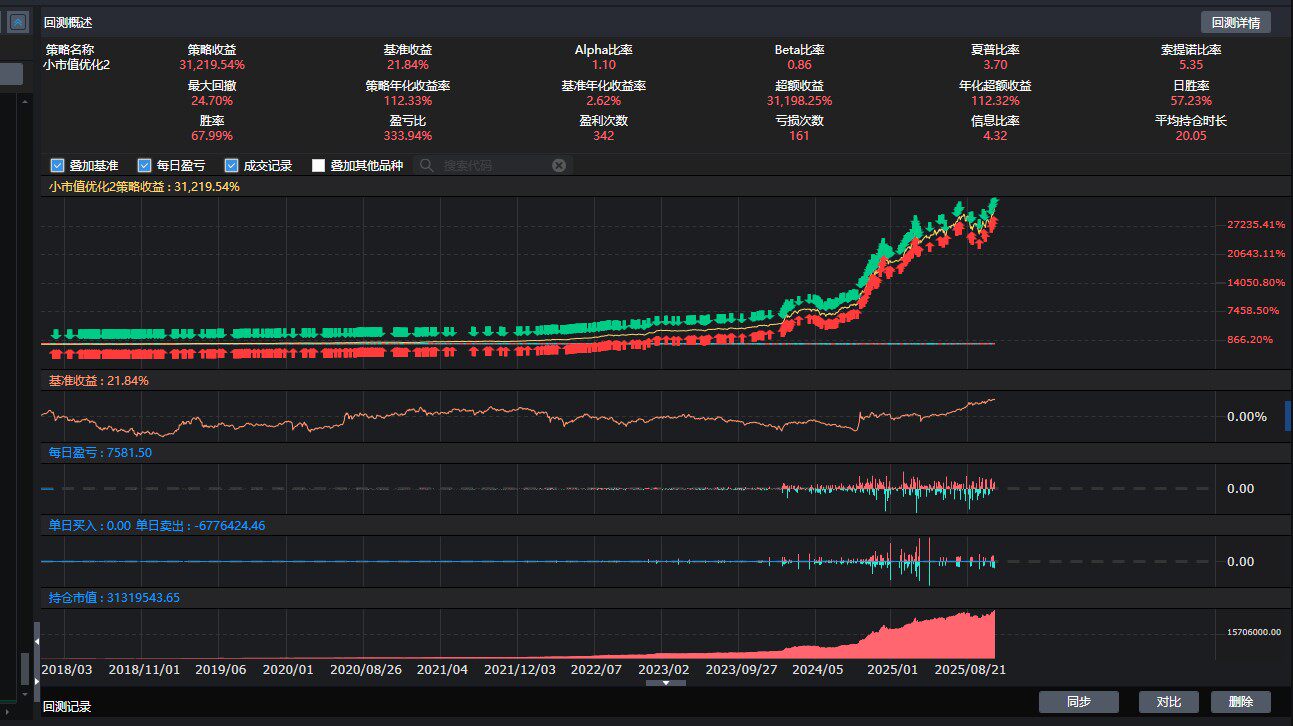Viewport: 1293px width, 726px height.
Task: Click the 盈亏比 value 333.94%
Action: [x=408, y=136]
